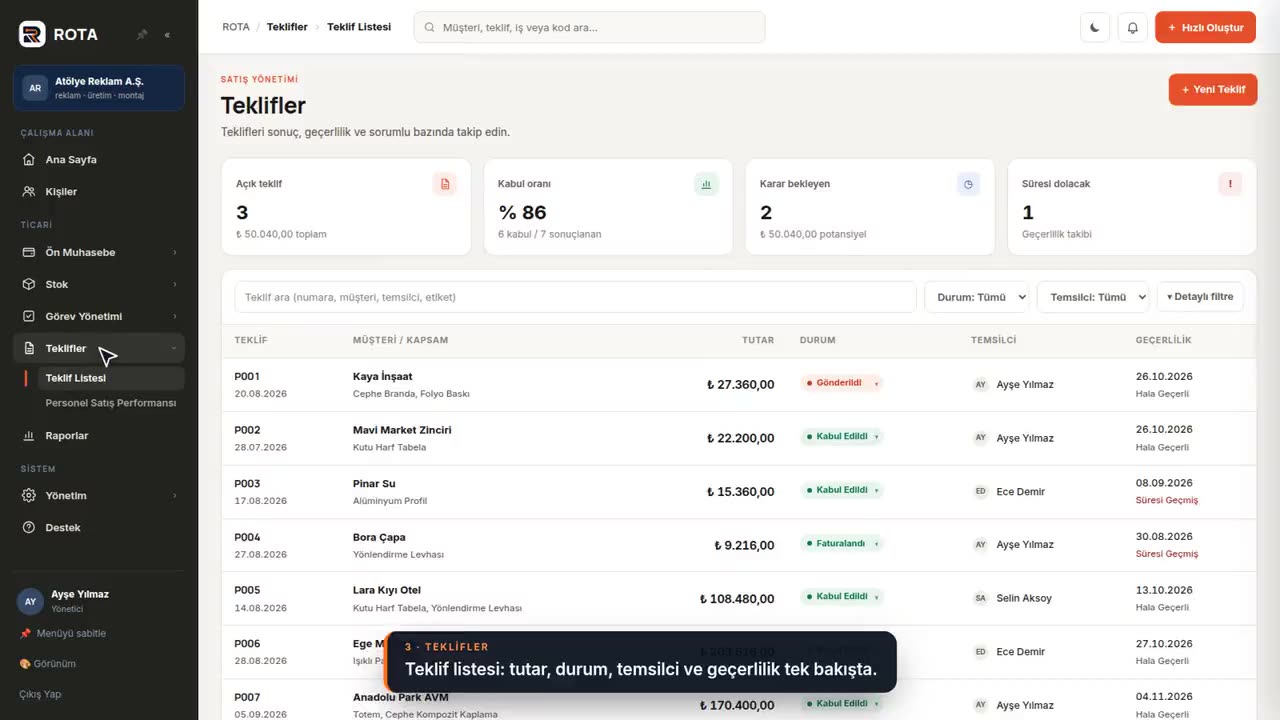Screen dimensions: 1280x720
Task: Sort the table by the Tutar column header
Action: pyautogui.click(x=757, y=340)
